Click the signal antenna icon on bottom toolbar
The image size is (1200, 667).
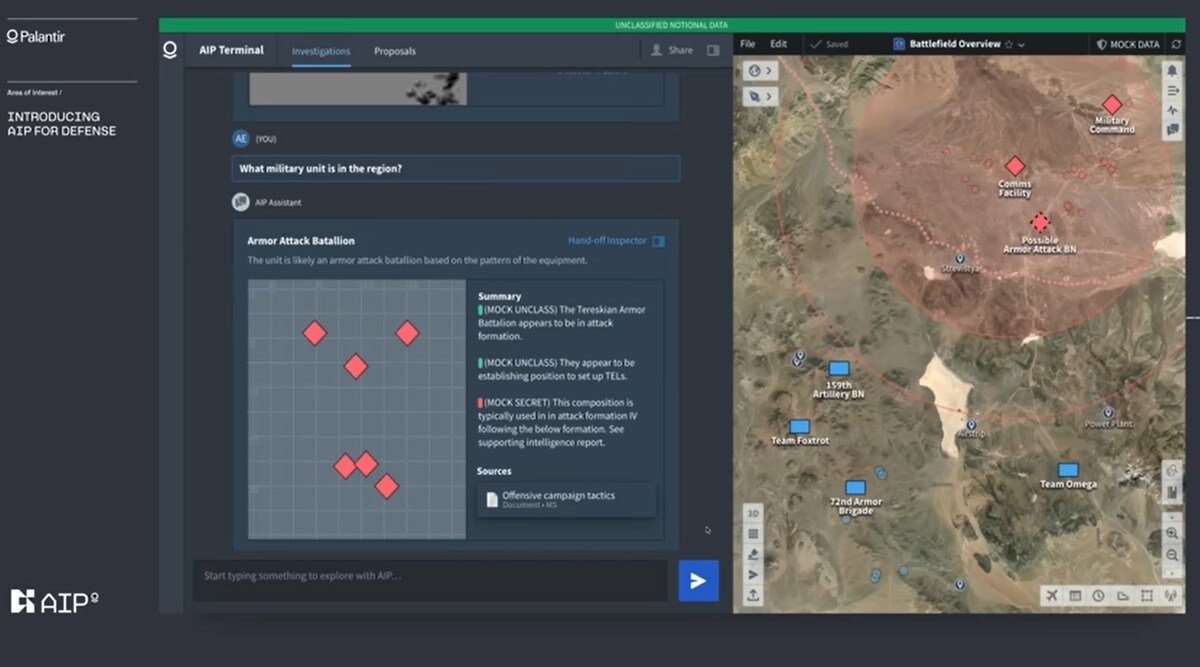[x=1171, y=596]
